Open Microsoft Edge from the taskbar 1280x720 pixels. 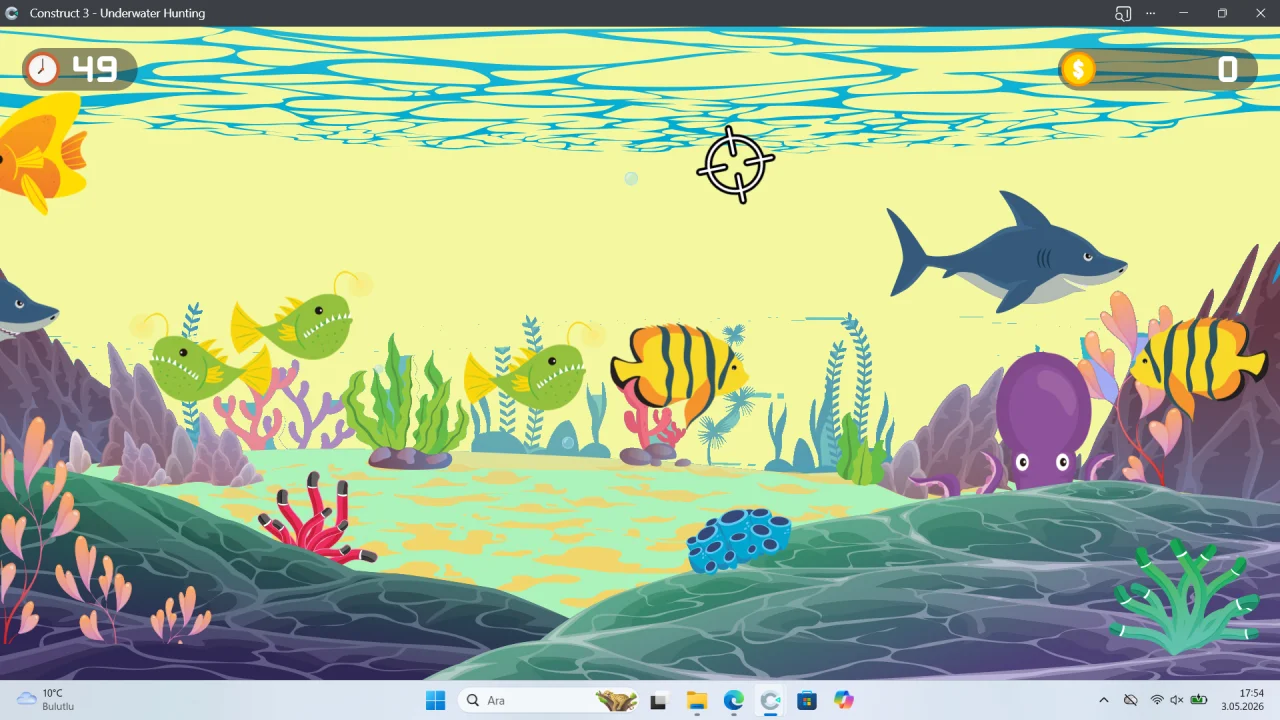point(734,700)
